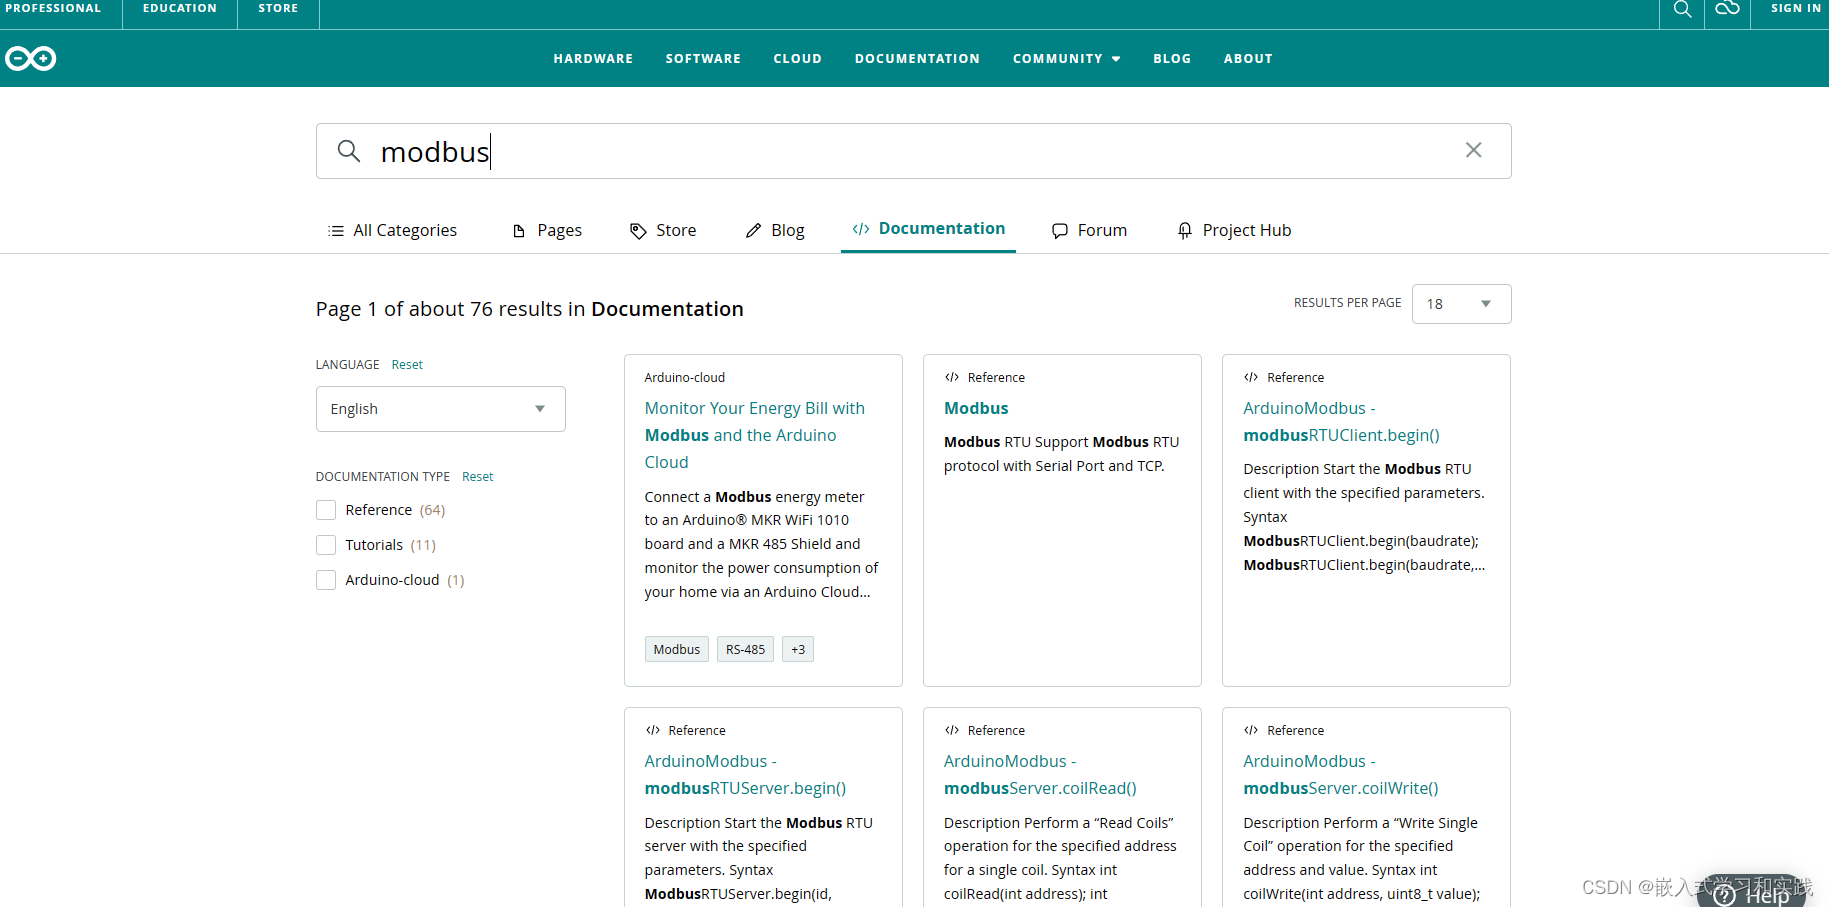Open the Hardware menu item
Viewport: 1829px width, 907px height.
click(x=593, y=59)
